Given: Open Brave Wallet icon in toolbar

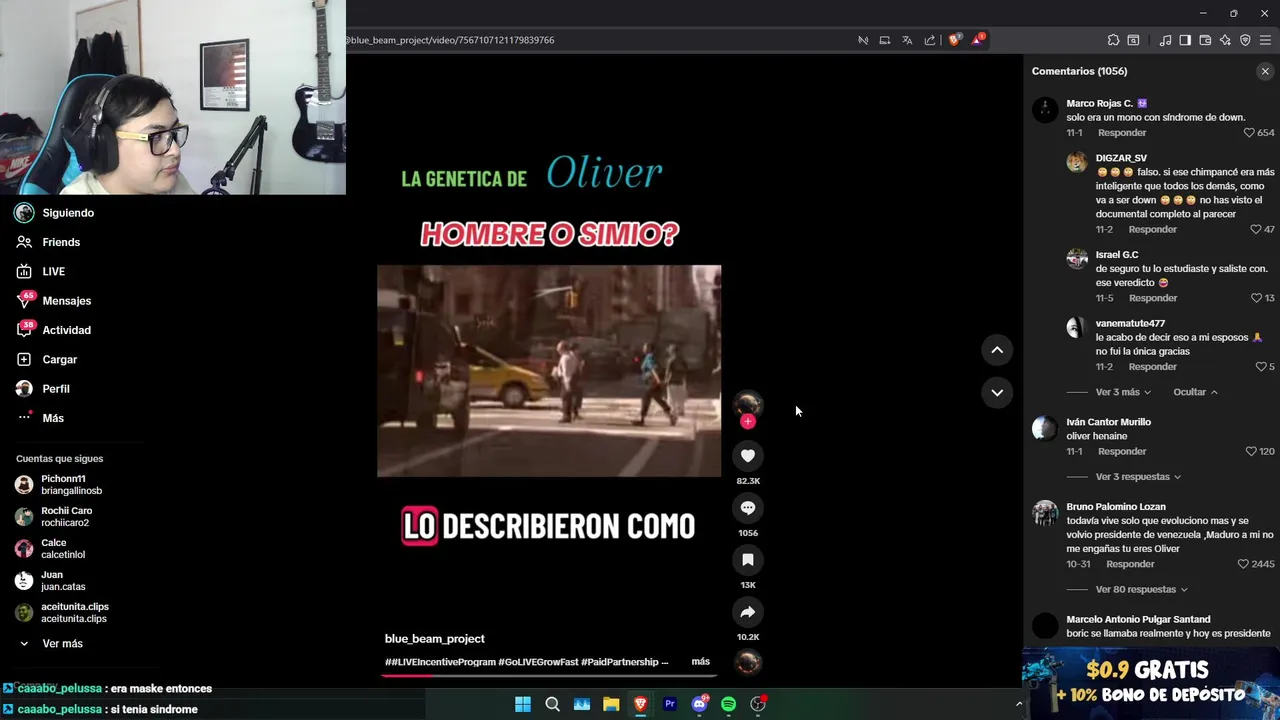Looking at the screenshot, I should [1205, 40].
